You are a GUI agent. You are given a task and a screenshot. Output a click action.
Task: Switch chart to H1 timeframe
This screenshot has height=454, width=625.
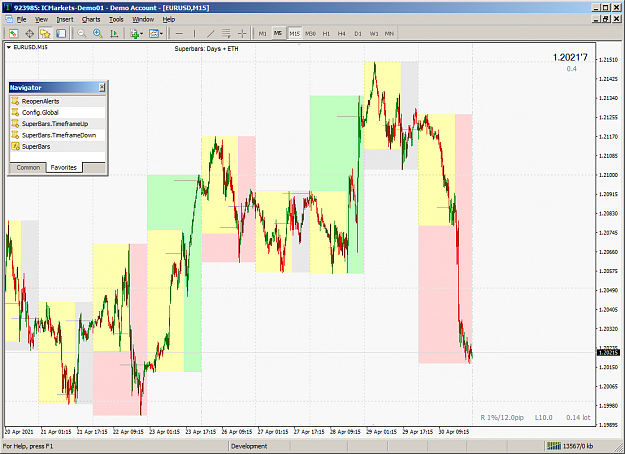point(326,33)
